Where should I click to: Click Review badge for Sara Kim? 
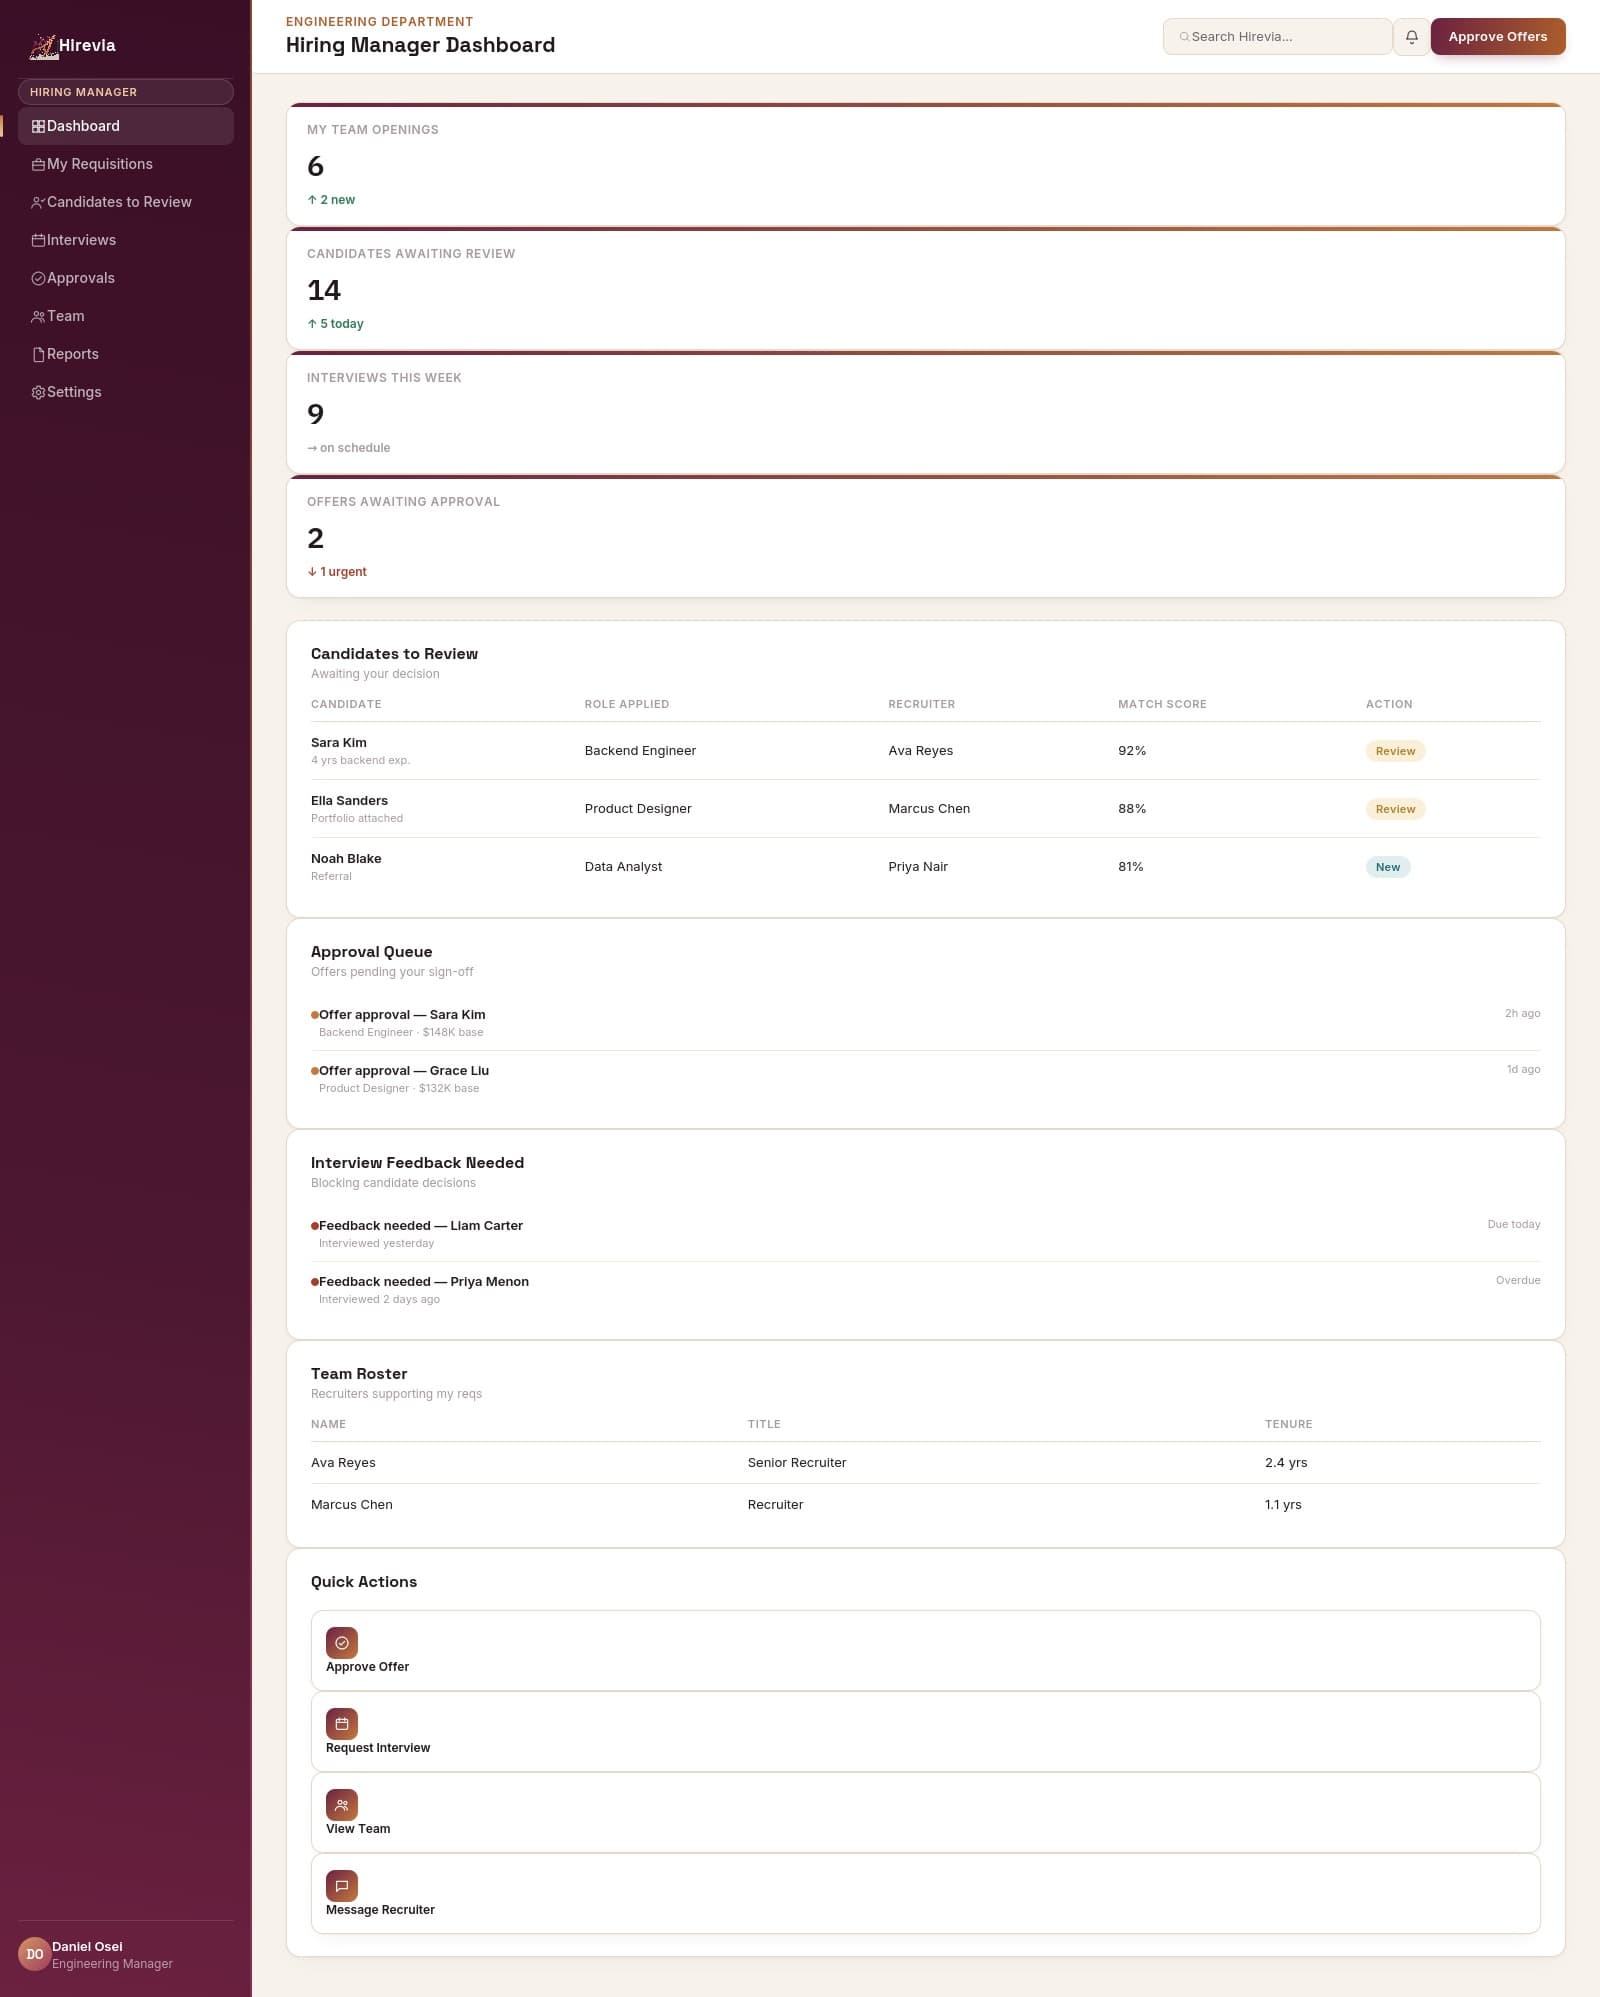pos(1395,751)
